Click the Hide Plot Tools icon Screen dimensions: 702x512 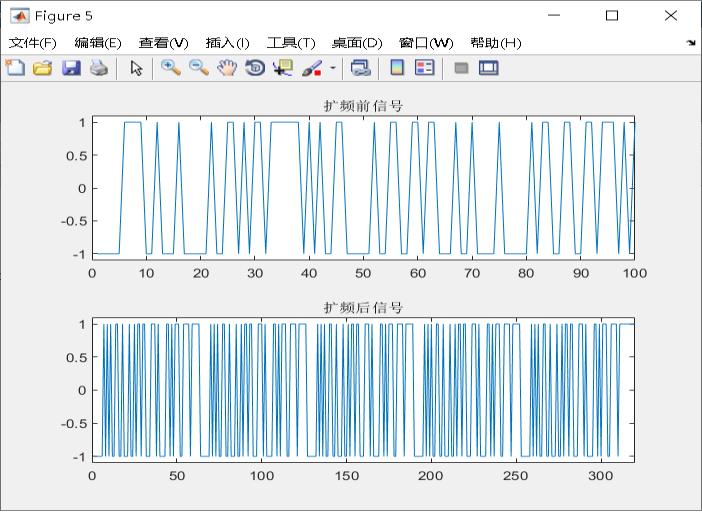click(461, 68)
